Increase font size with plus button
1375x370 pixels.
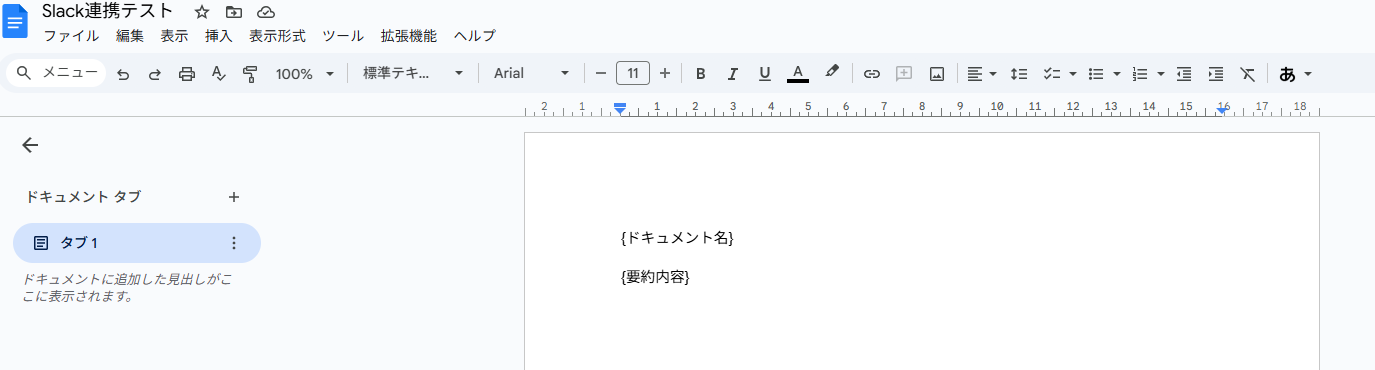(x=665, y=73)
